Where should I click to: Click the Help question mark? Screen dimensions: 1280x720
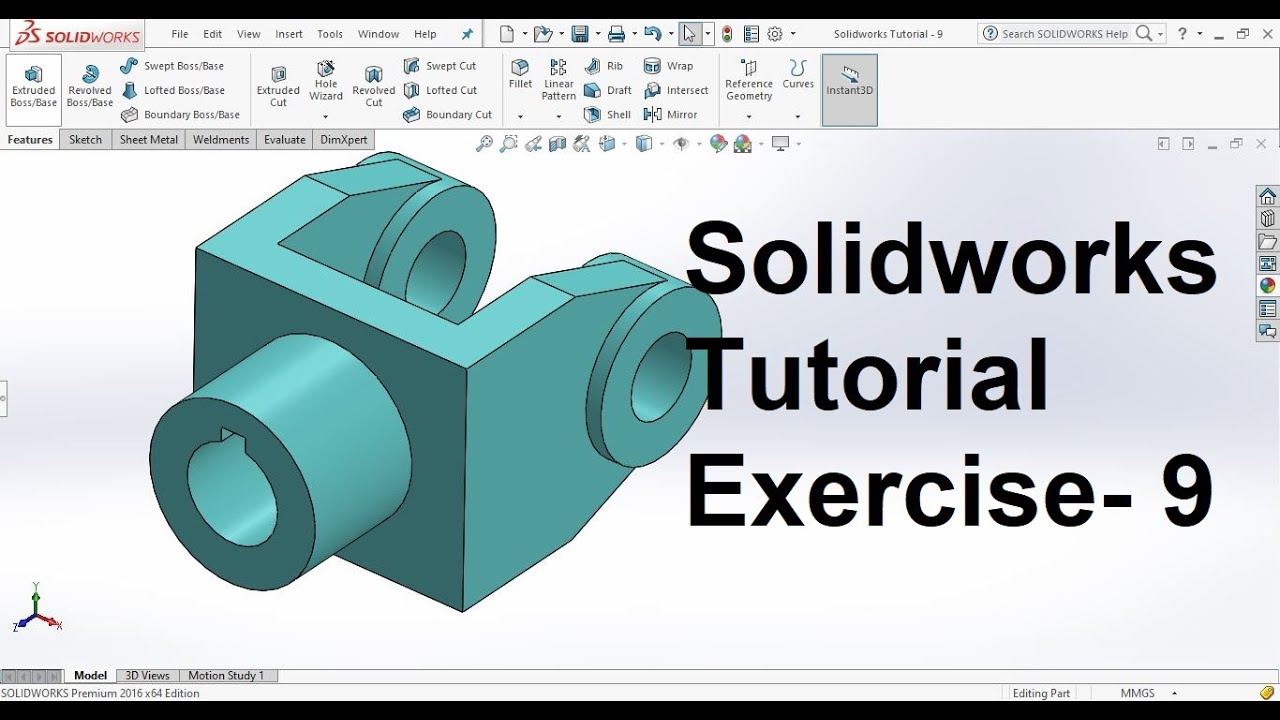1183,34
